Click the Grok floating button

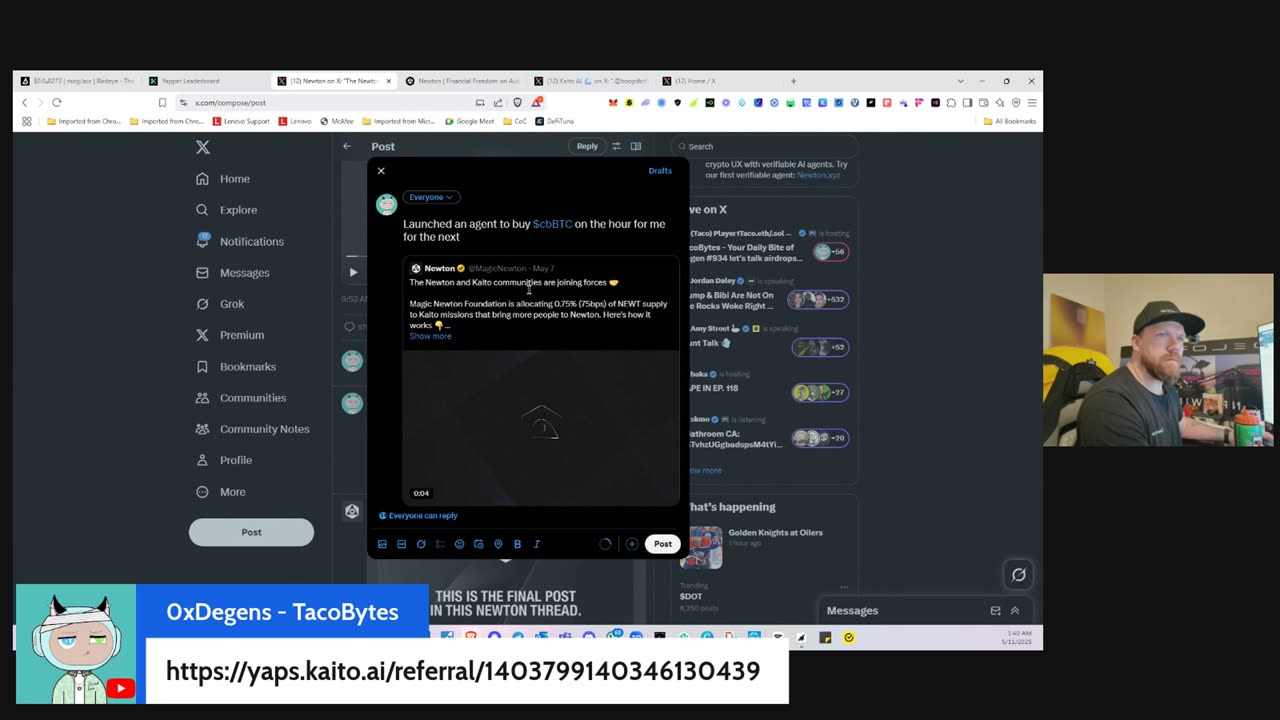point(1018,575)
